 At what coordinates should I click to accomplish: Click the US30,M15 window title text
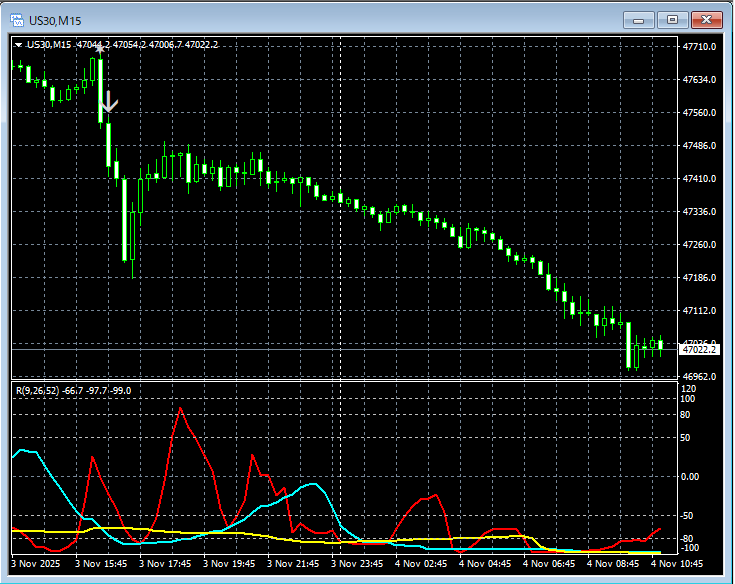coord(56,19)
